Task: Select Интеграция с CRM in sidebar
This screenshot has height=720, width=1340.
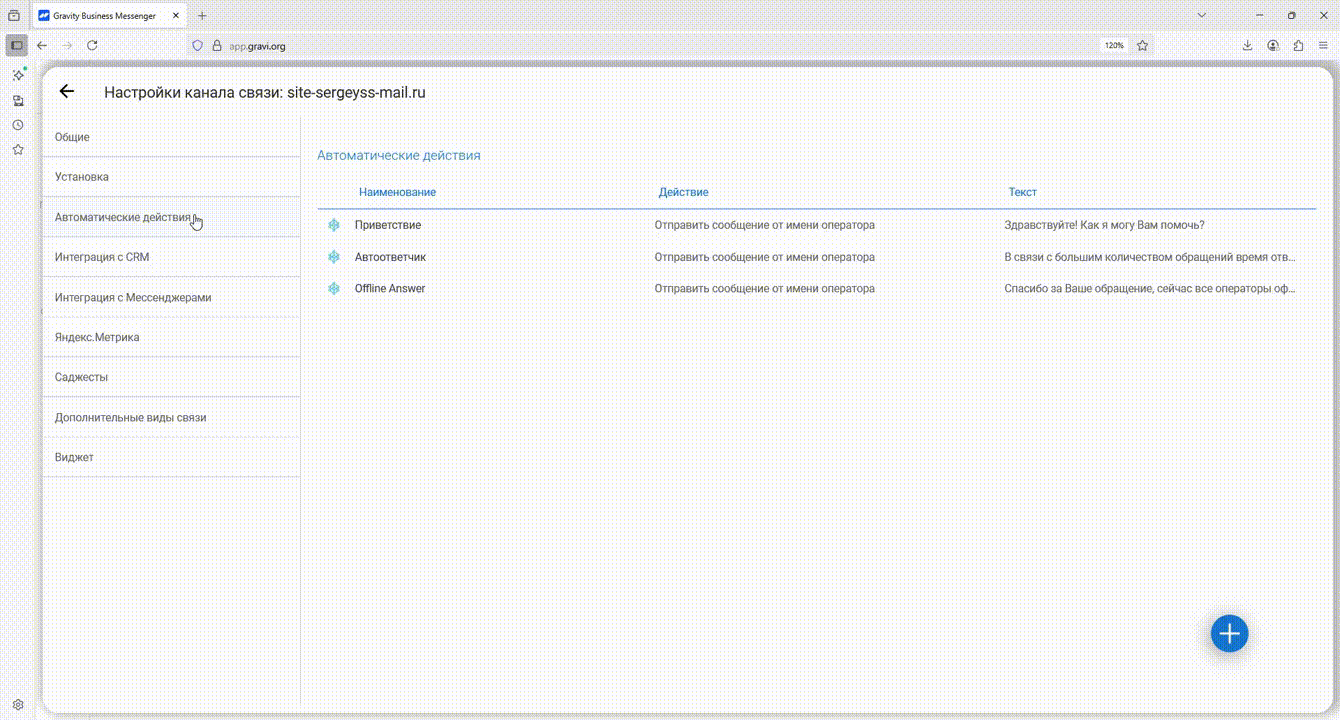Action: [x=102, y=257]
